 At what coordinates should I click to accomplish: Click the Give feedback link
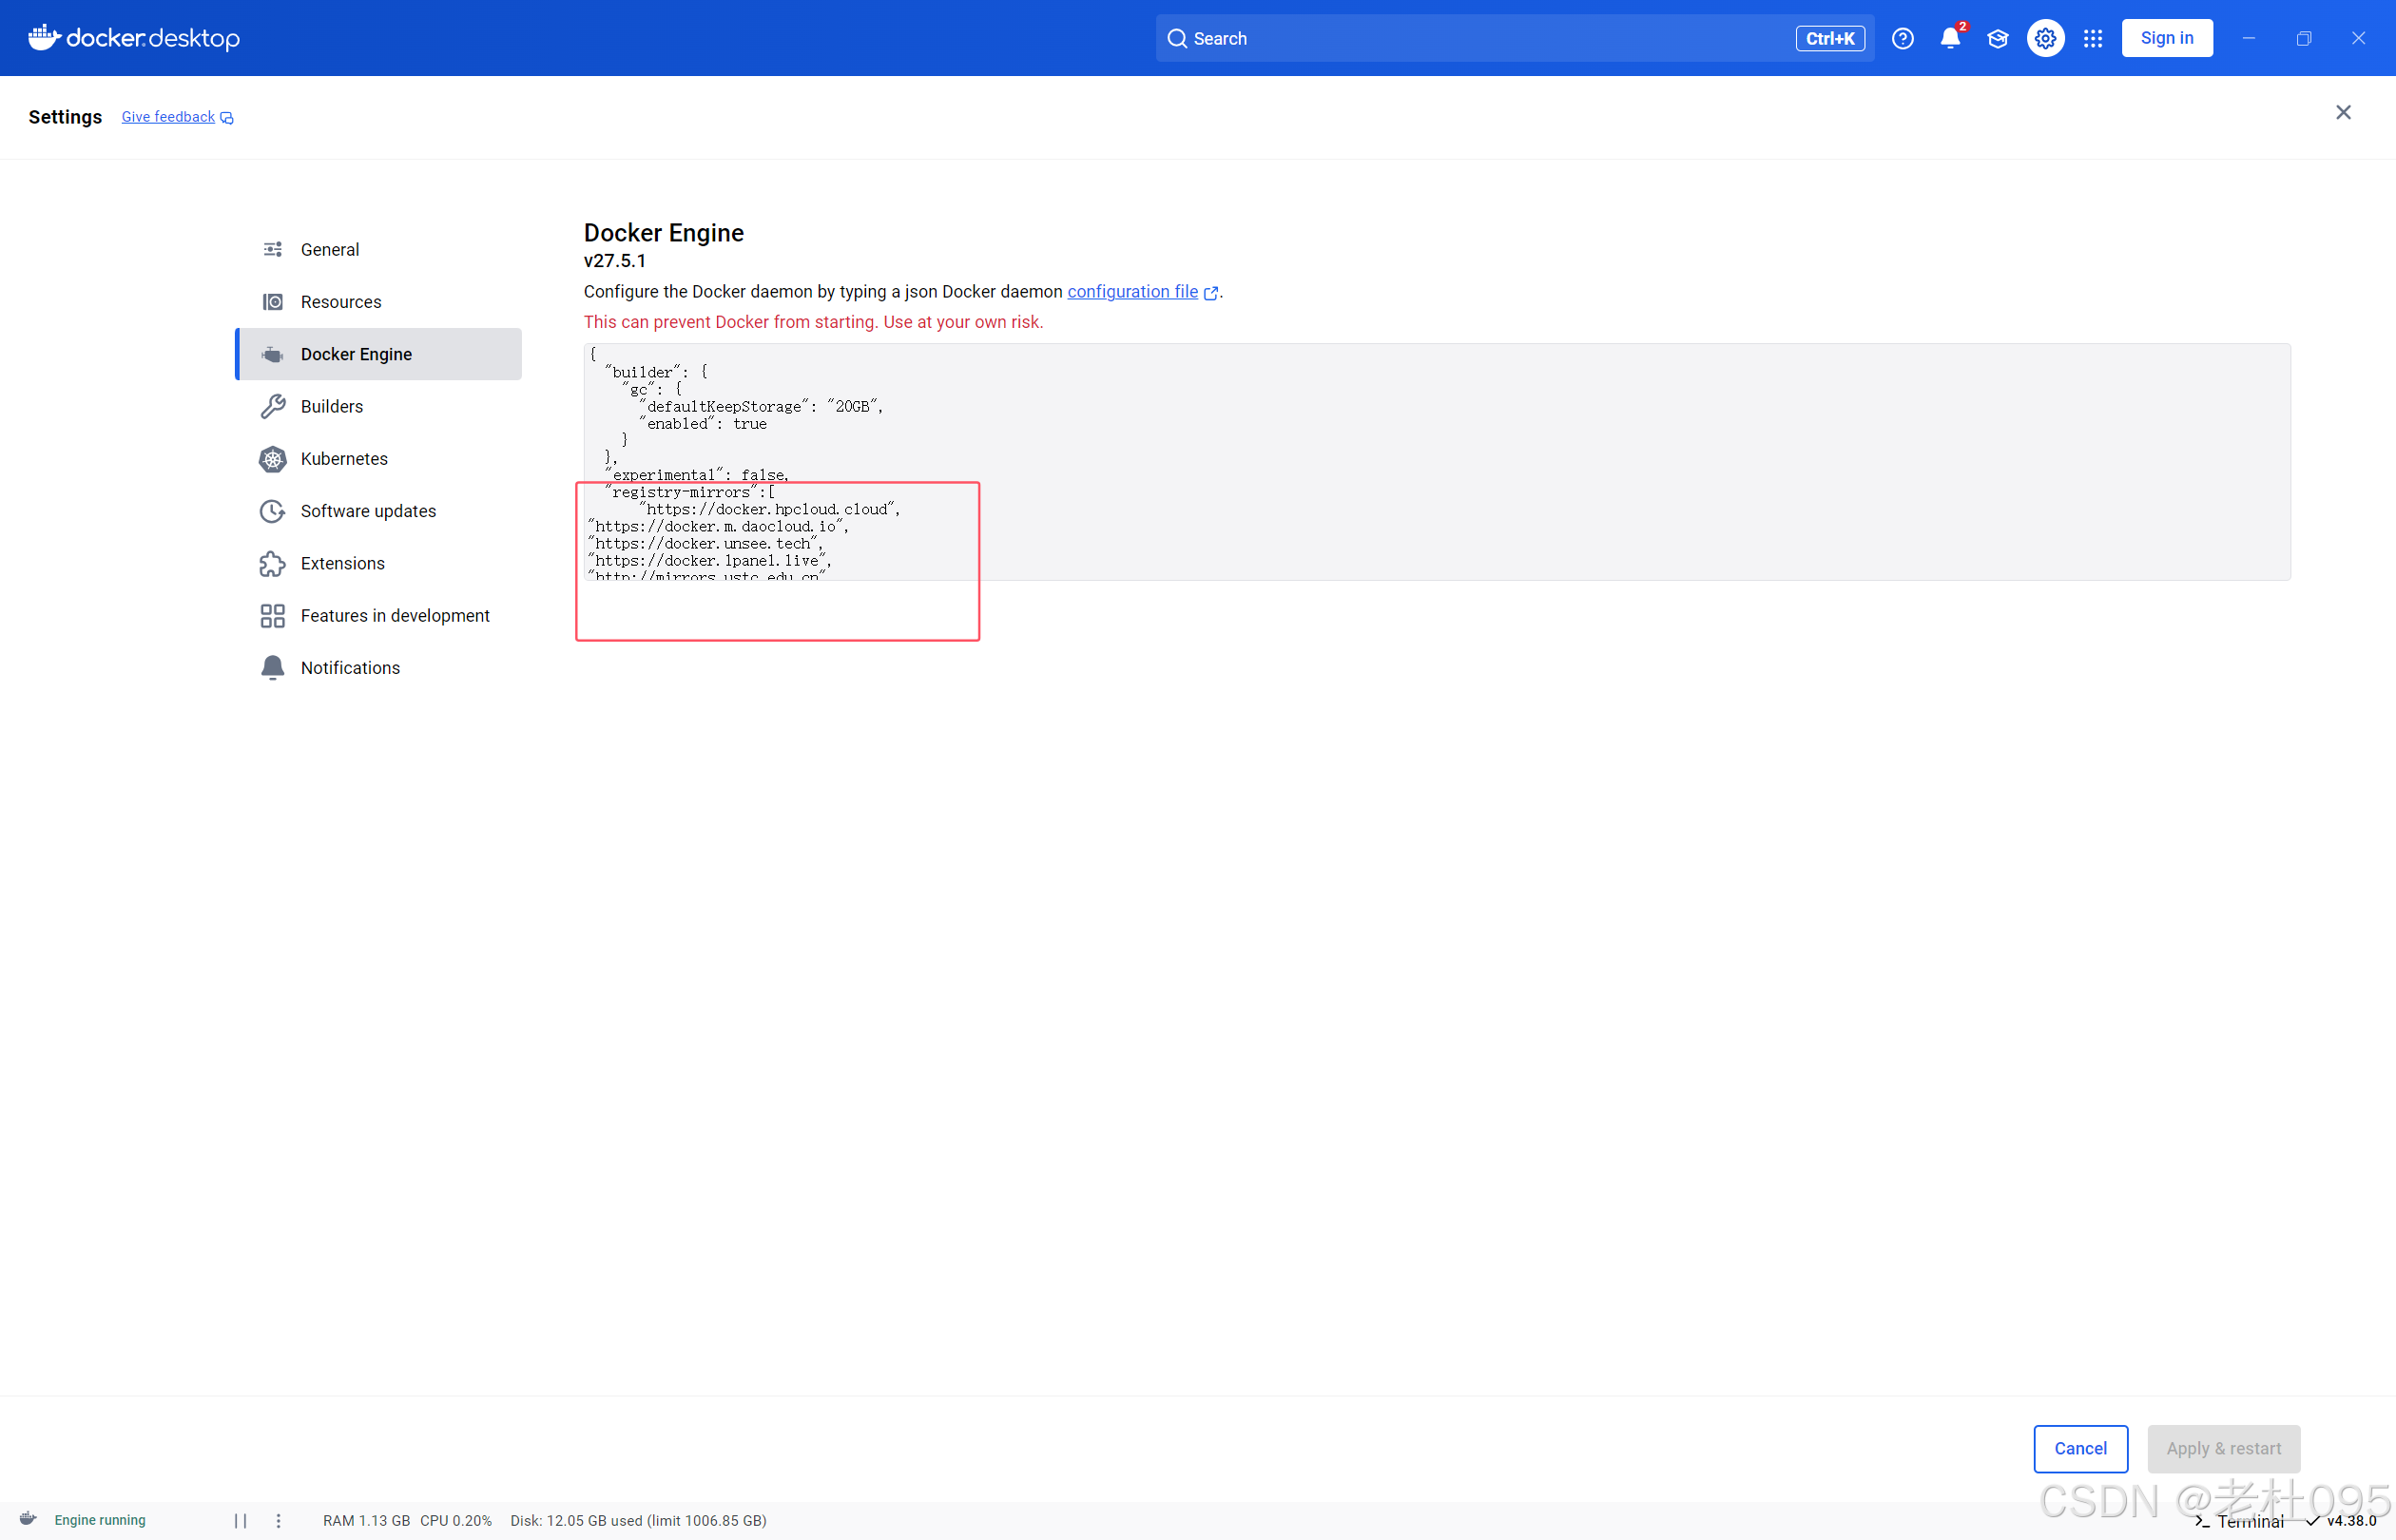tap(168, 117)
